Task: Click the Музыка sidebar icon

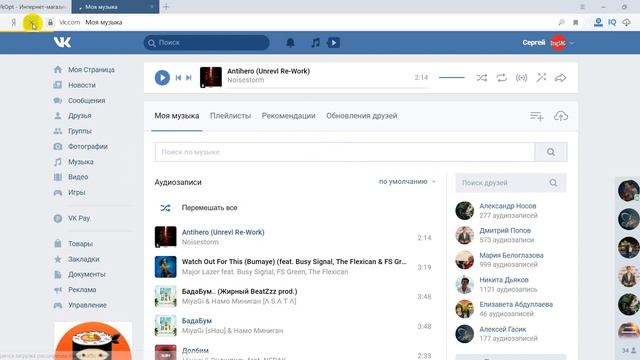Action: pyautogui.click(x=58, y=162)
